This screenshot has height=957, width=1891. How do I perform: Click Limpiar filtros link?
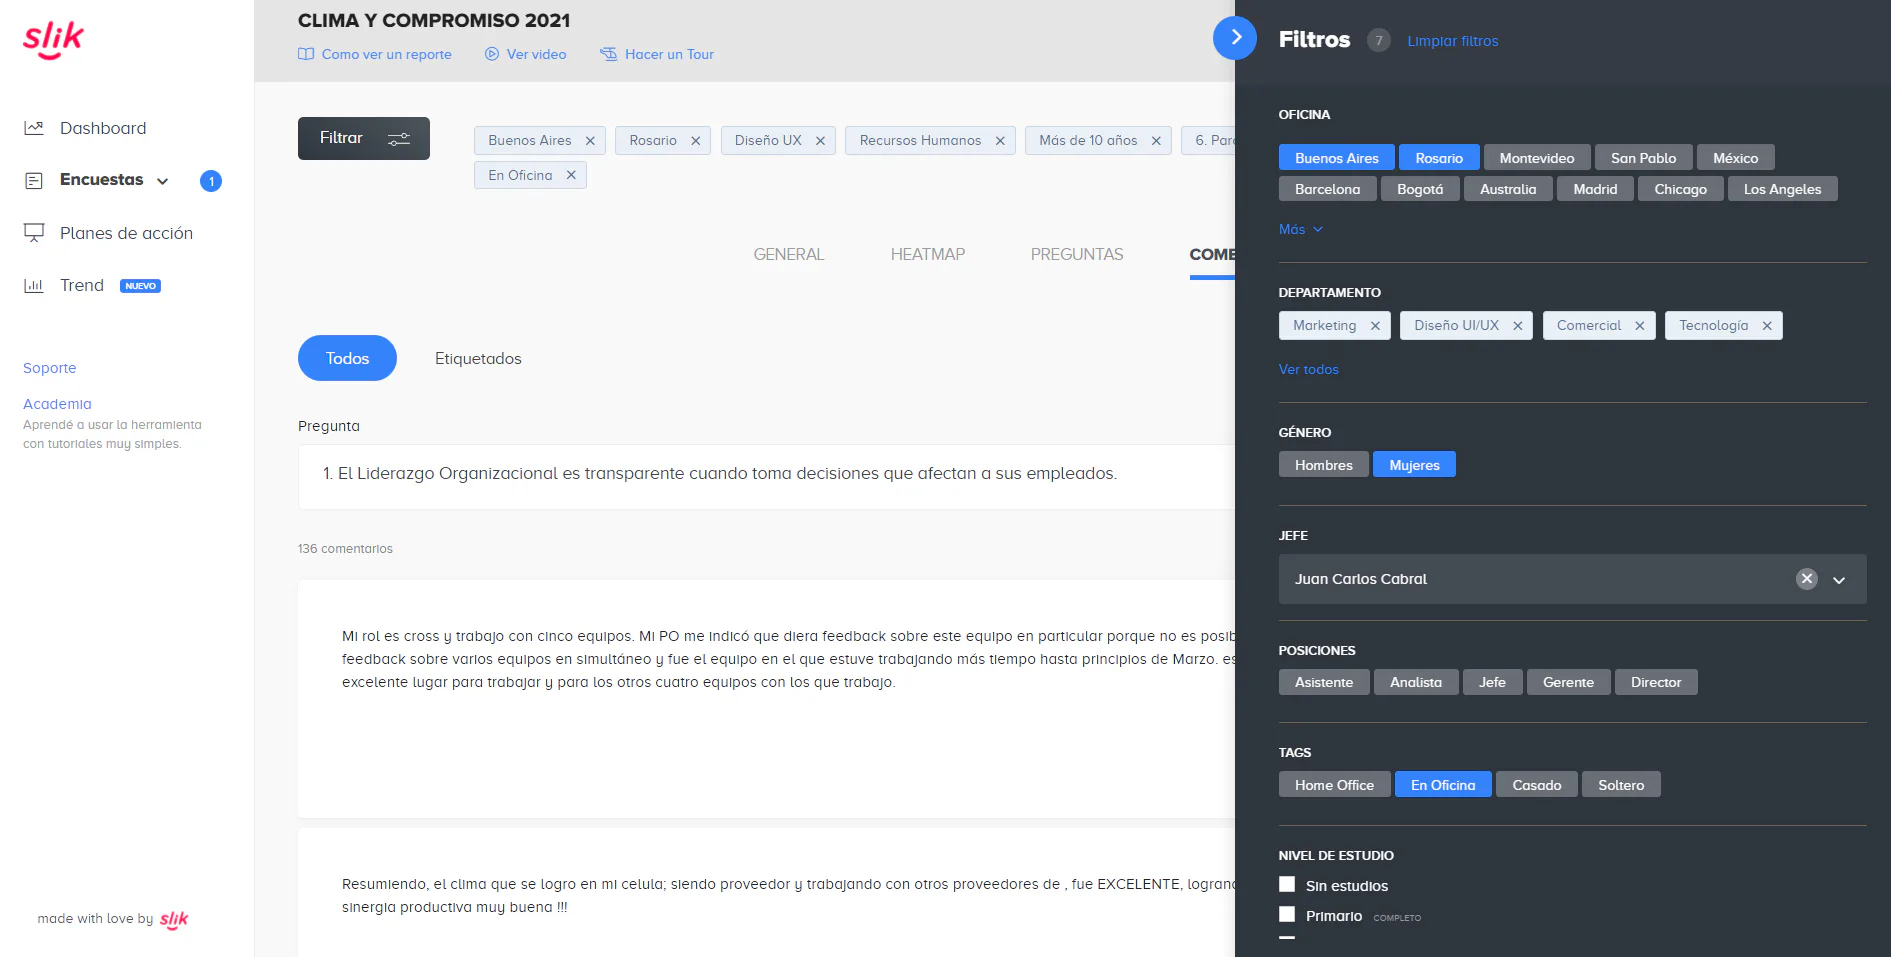1452,41
